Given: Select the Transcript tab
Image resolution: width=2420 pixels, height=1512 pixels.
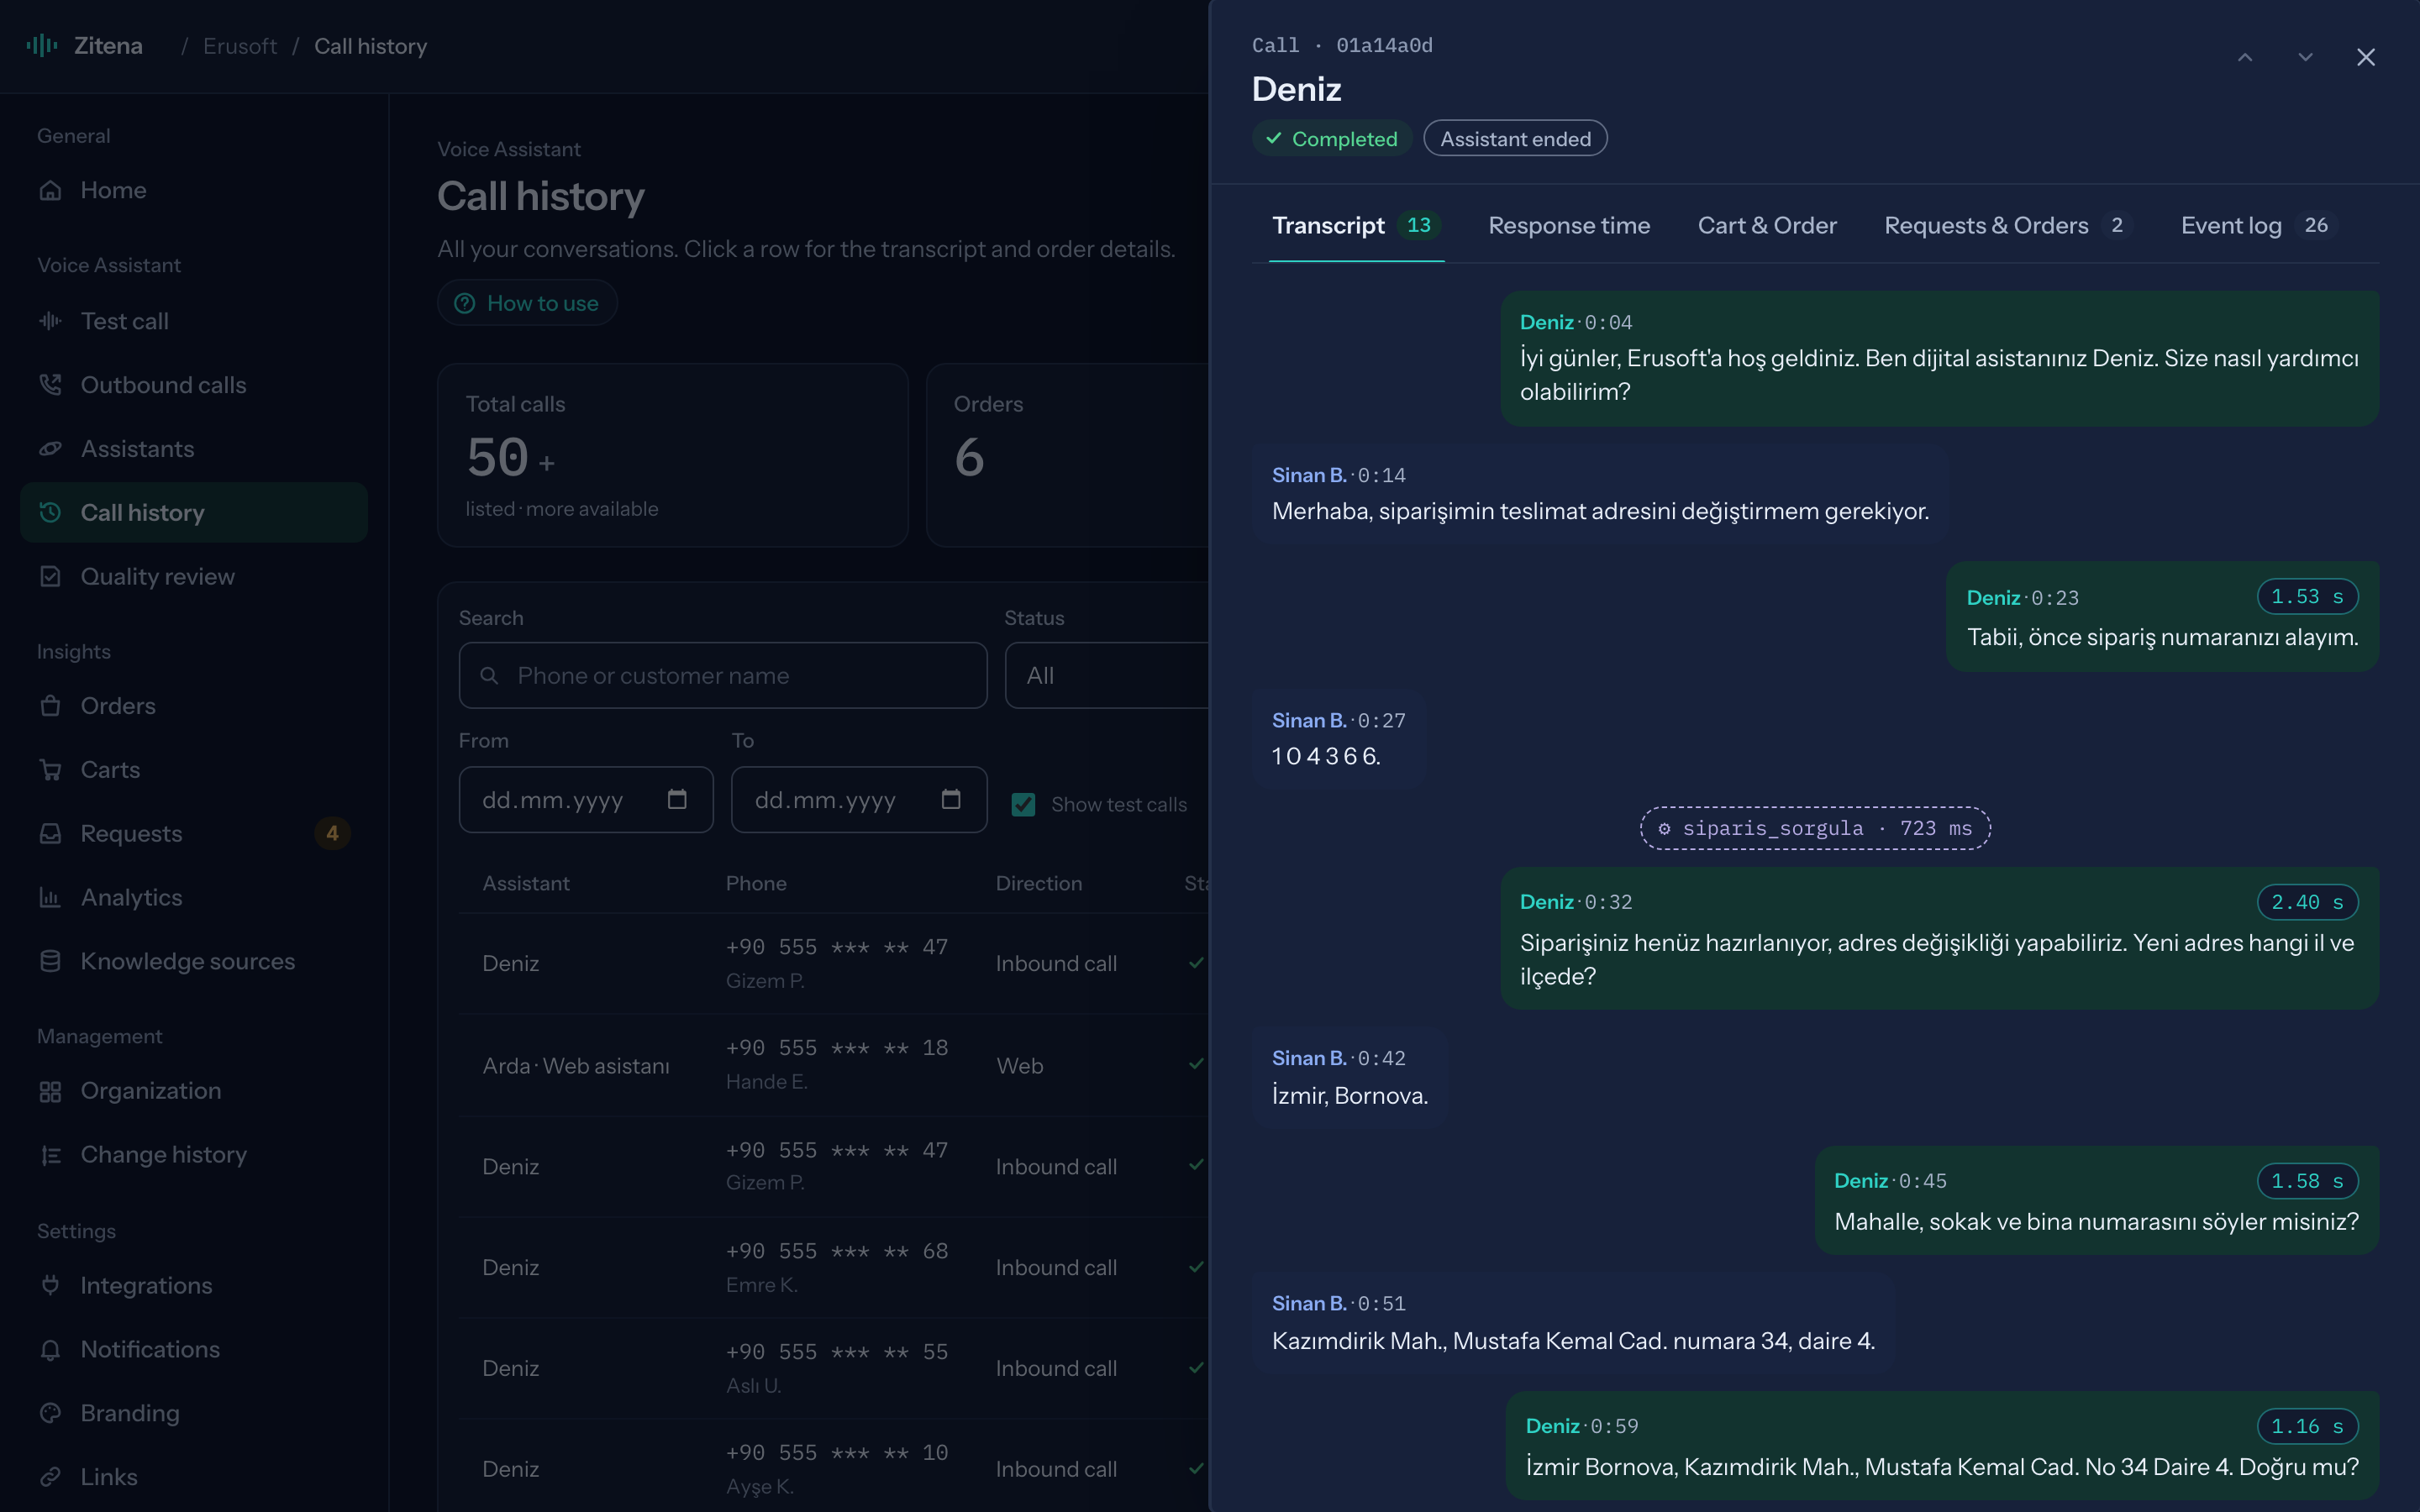Looking at the screenshot, I should click(x=1356, y=225).
